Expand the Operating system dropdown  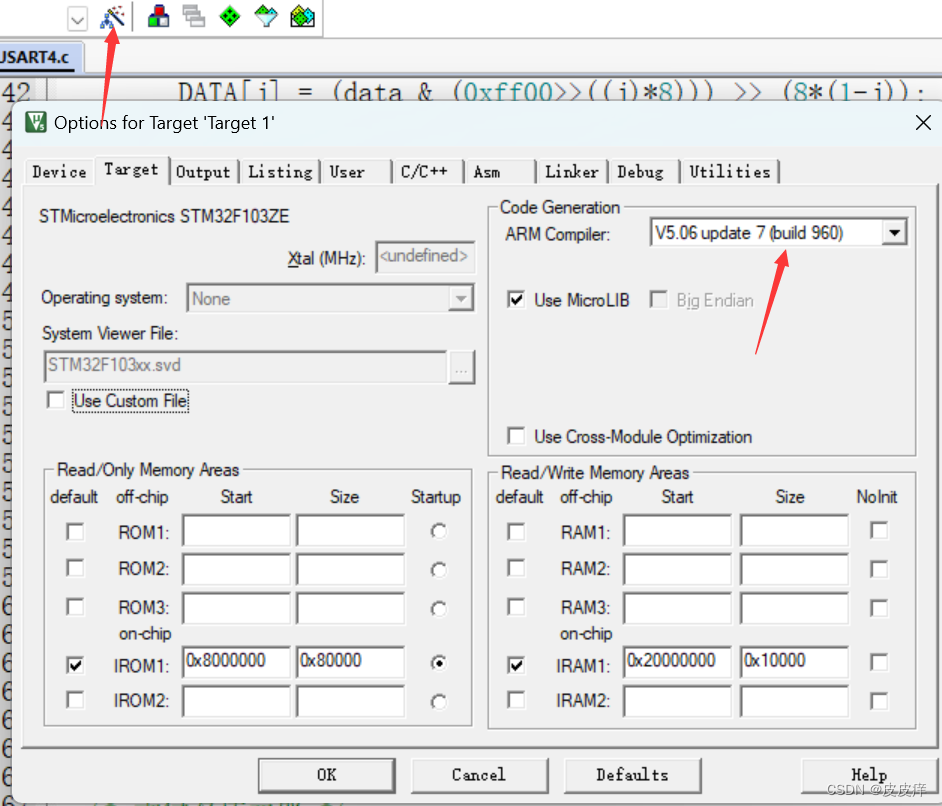pyautogui.click(x=461, y=298)
